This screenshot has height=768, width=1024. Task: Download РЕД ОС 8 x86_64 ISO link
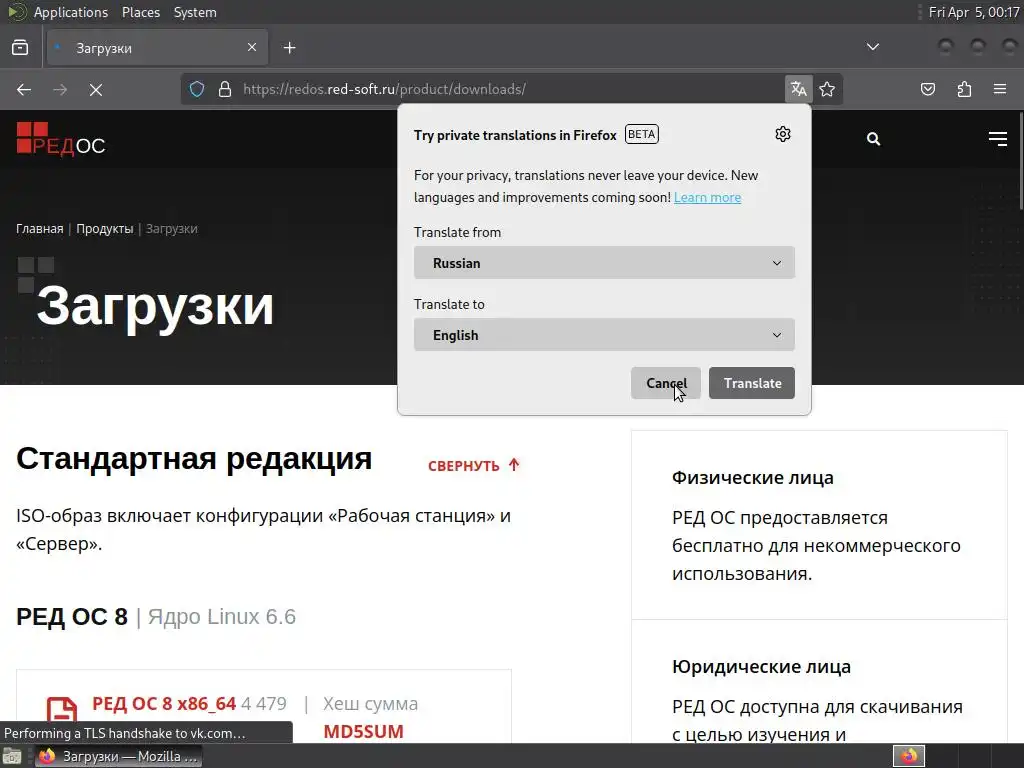(x=164, y=703)
